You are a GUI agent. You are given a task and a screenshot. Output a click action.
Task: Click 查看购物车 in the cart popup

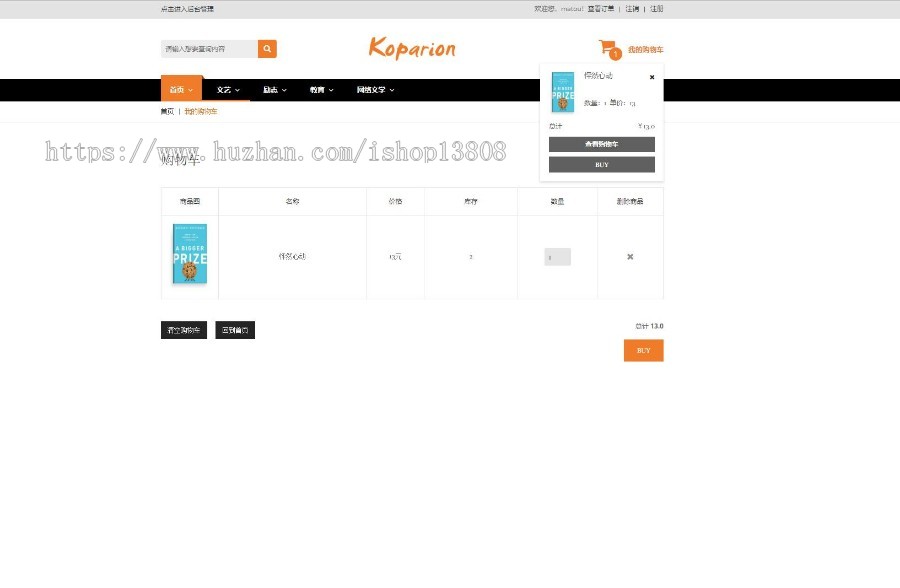point(601,144)
